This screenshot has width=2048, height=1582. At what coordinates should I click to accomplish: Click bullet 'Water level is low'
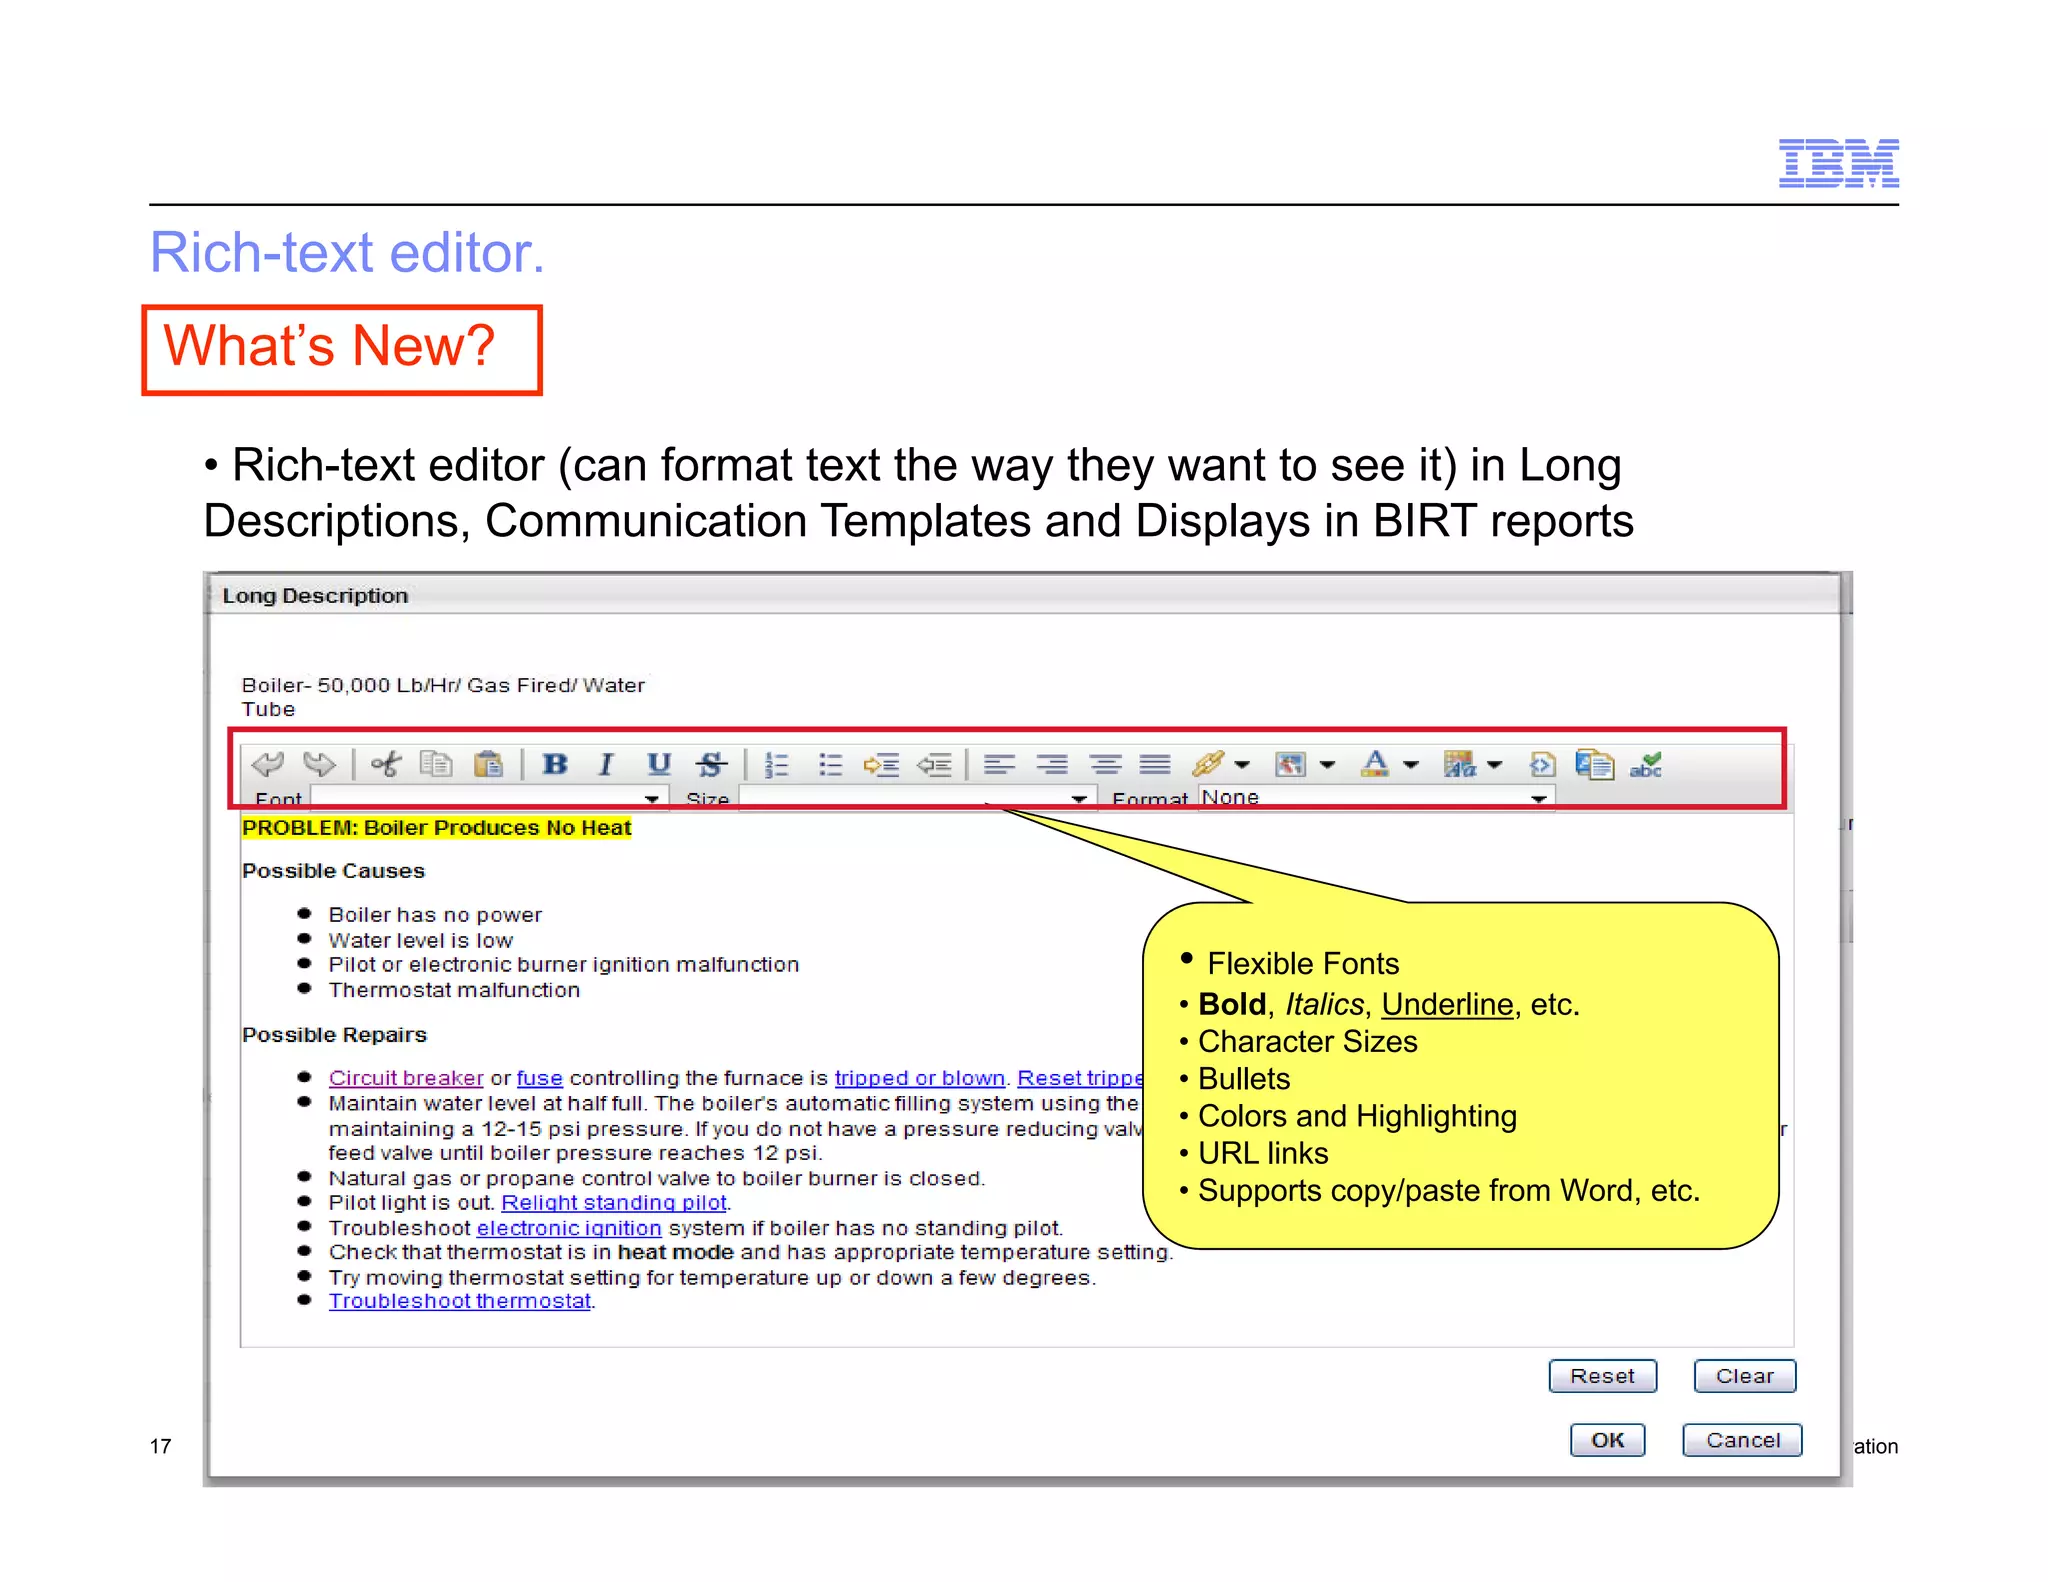pos(420,940)
